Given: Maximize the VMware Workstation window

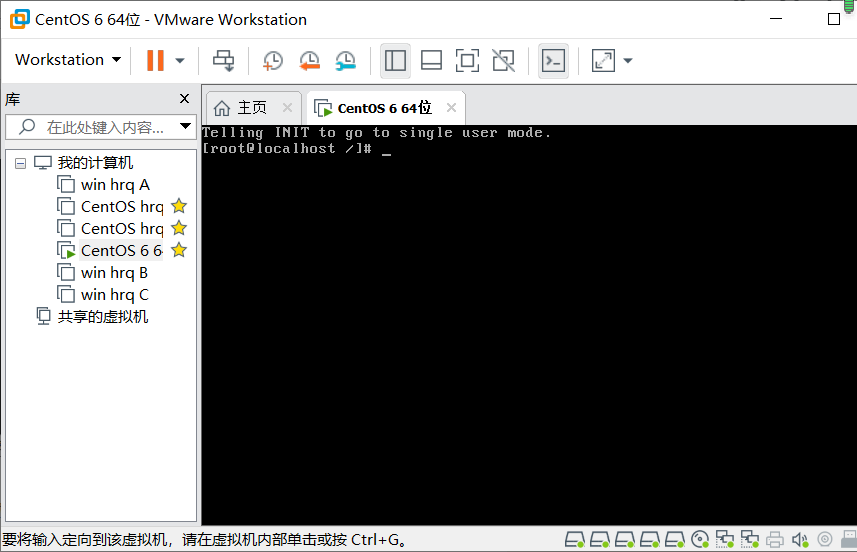Looking at the screenshot, I should click(834, 19).
